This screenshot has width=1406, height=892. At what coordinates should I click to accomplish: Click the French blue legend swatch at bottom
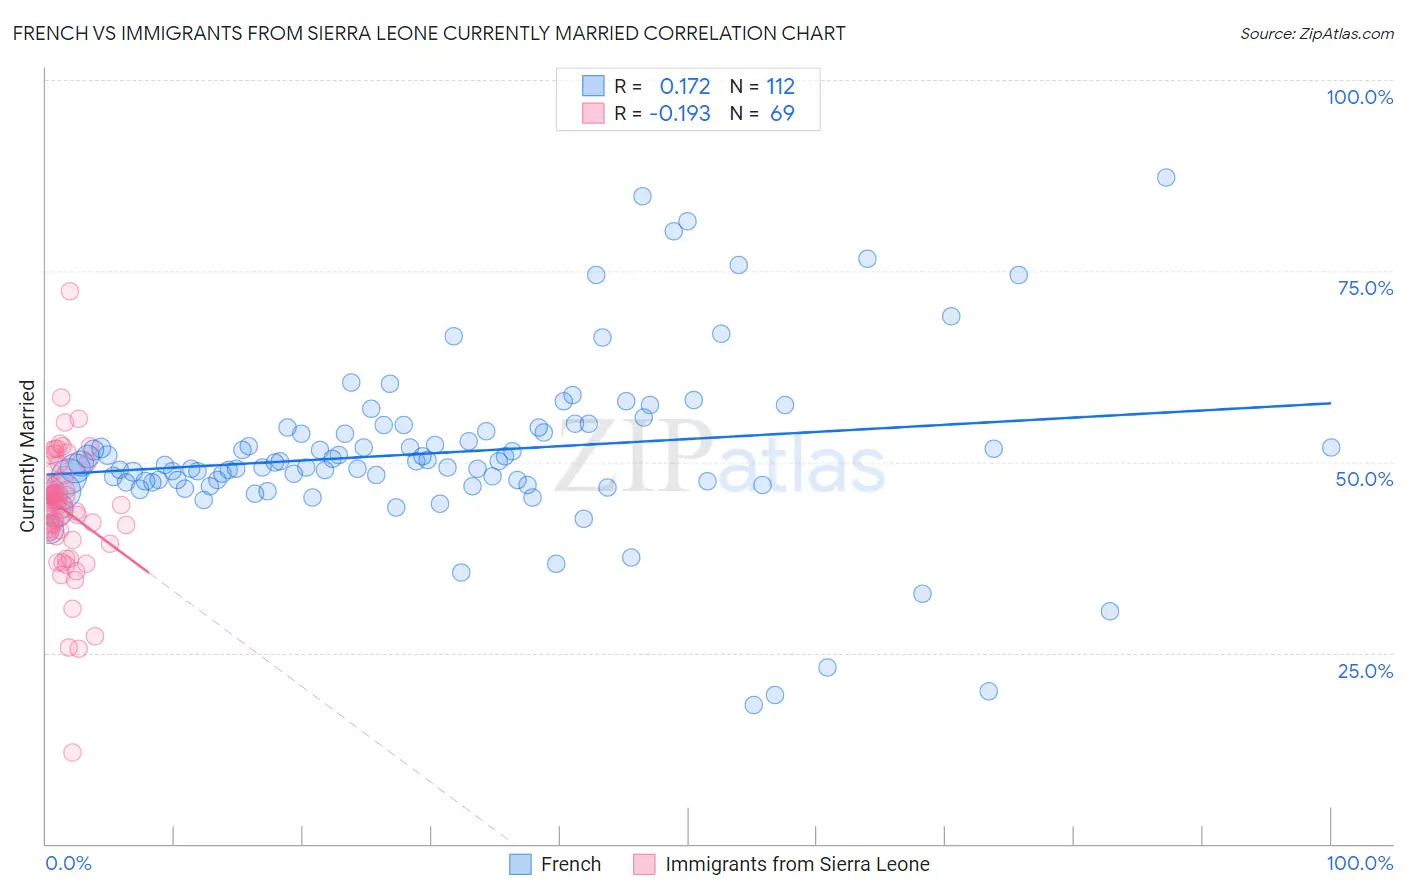[x=520, y=864]
